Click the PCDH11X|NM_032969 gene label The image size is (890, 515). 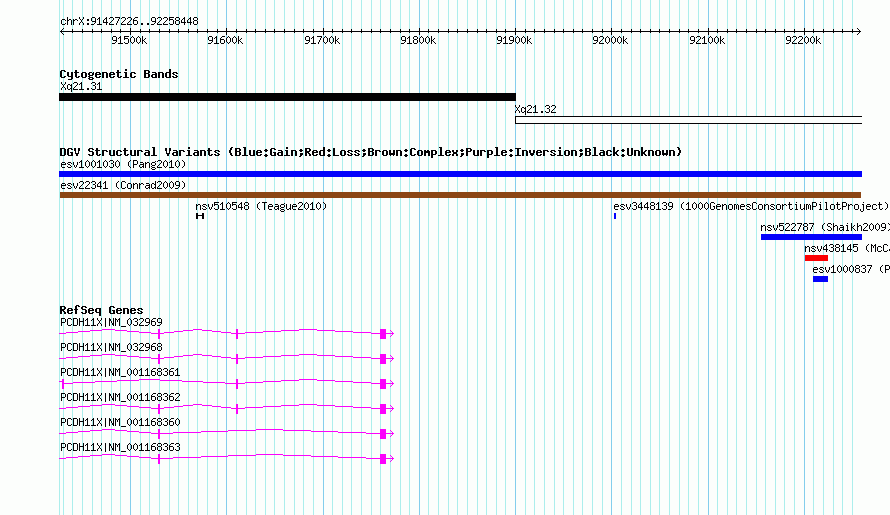coord(111,323)
